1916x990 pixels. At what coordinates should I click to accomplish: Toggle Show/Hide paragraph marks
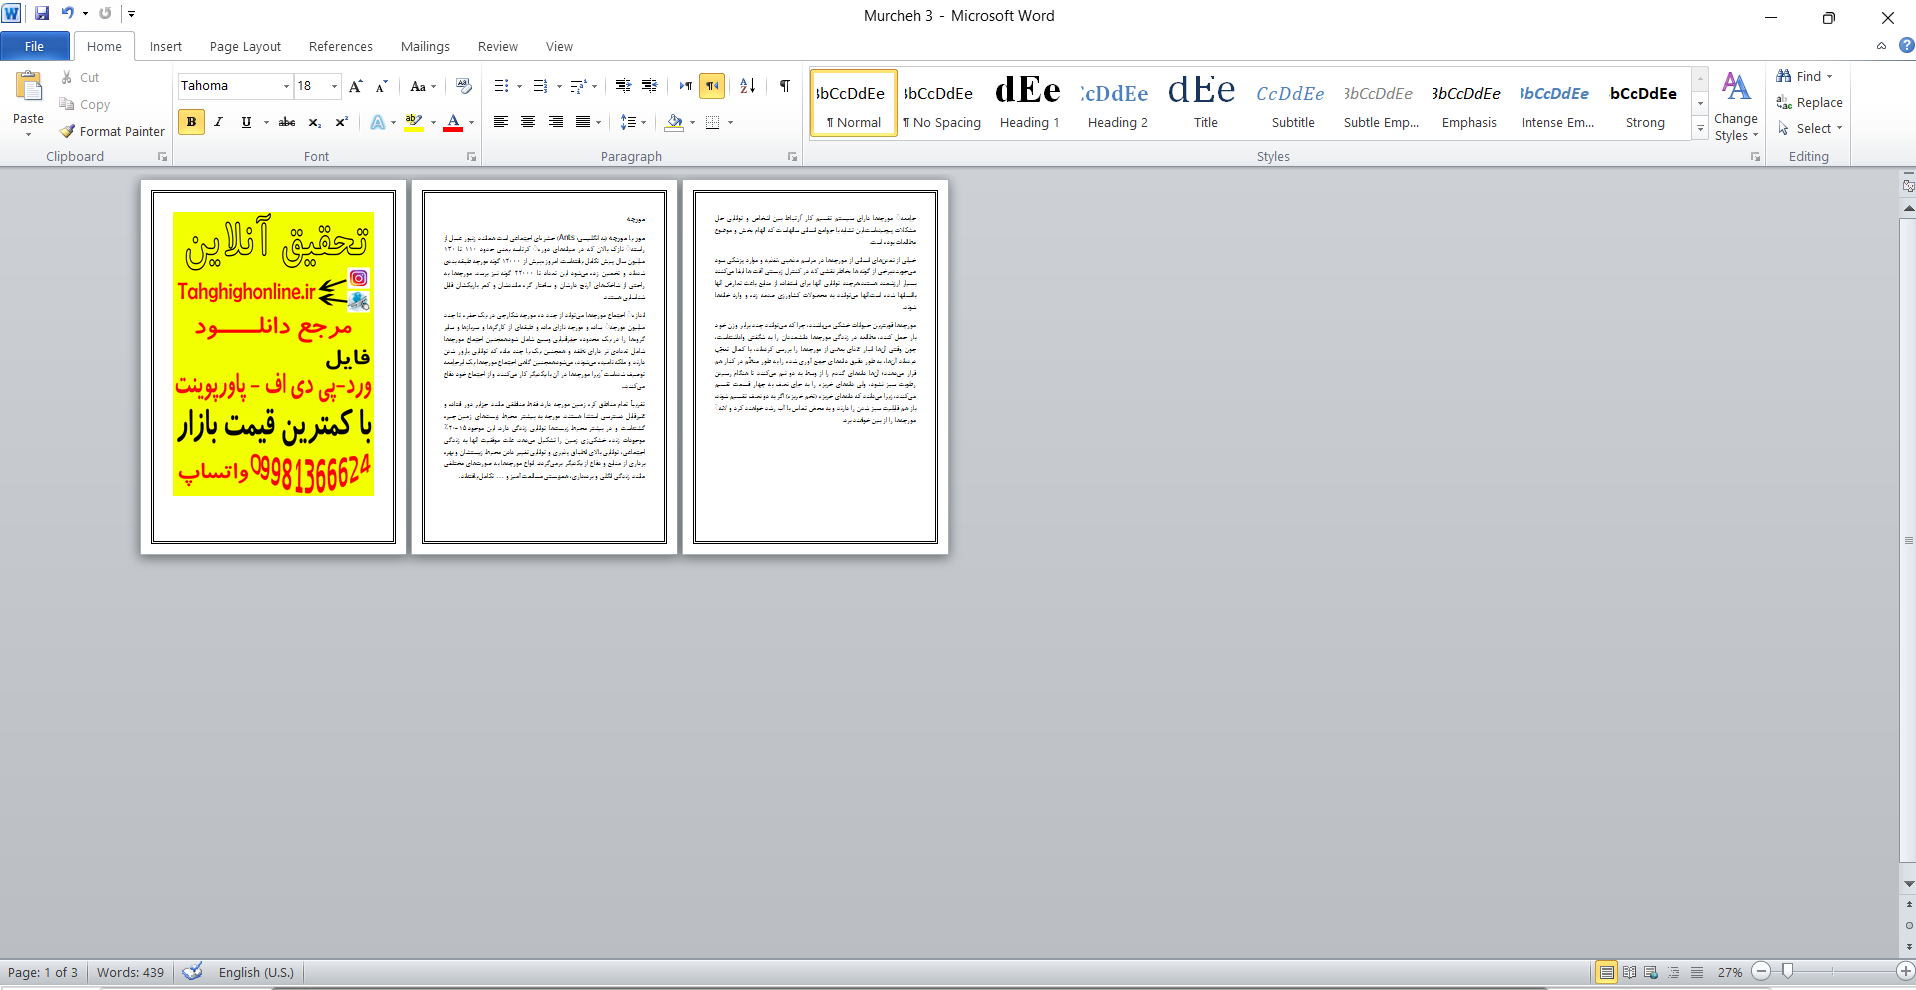(x=785, y=86)
